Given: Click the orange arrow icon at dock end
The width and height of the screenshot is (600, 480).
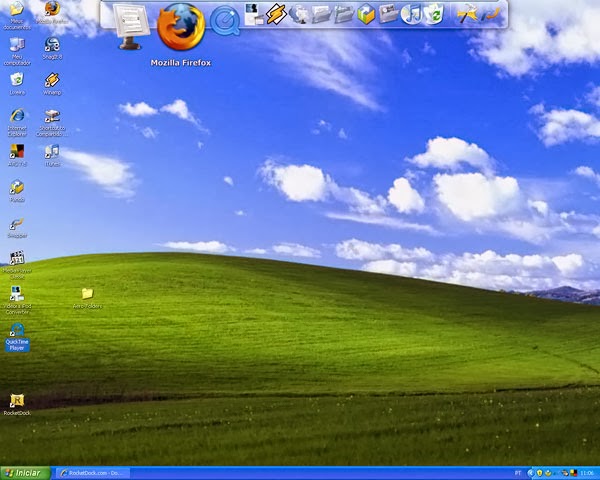Looking at the screenshot, I should click(491, 14).
